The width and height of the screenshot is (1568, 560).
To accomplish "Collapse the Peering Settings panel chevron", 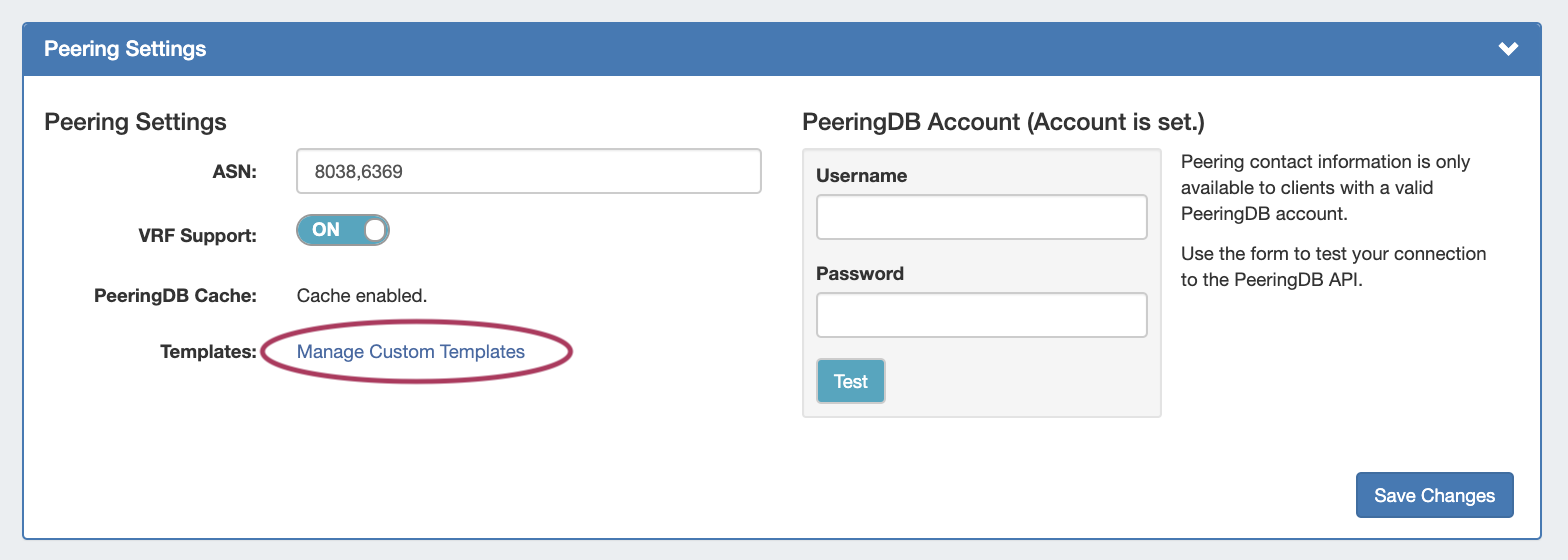I will tap(1508, 49).
